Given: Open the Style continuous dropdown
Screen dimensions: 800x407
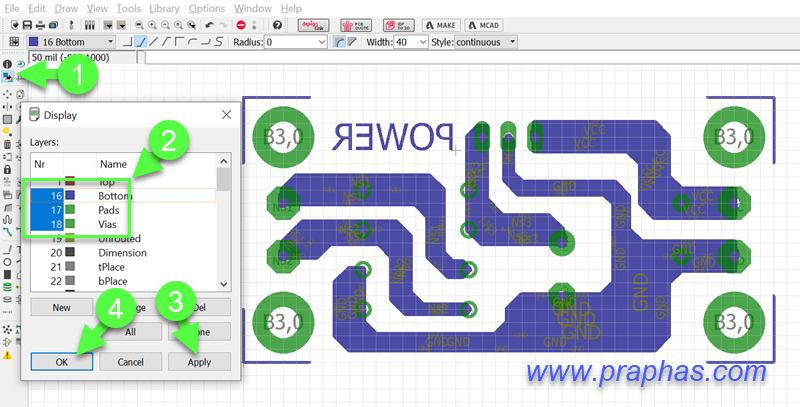Looking at the screenshot, I should 486,42.
